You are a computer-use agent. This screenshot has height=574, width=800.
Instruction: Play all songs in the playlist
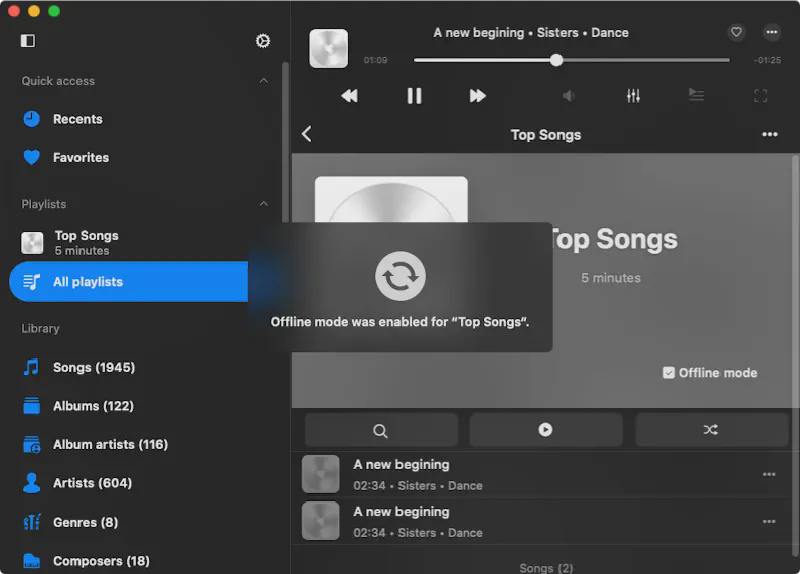(545, 430)
